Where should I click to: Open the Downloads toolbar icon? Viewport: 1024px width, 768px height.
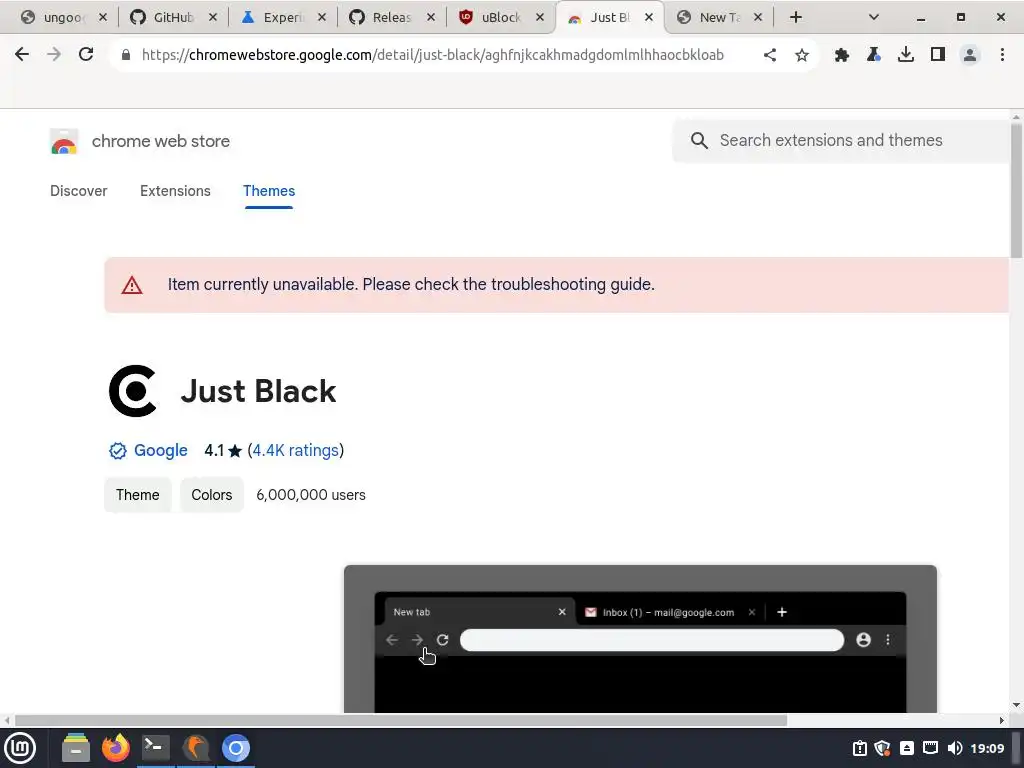coord(906,55)
